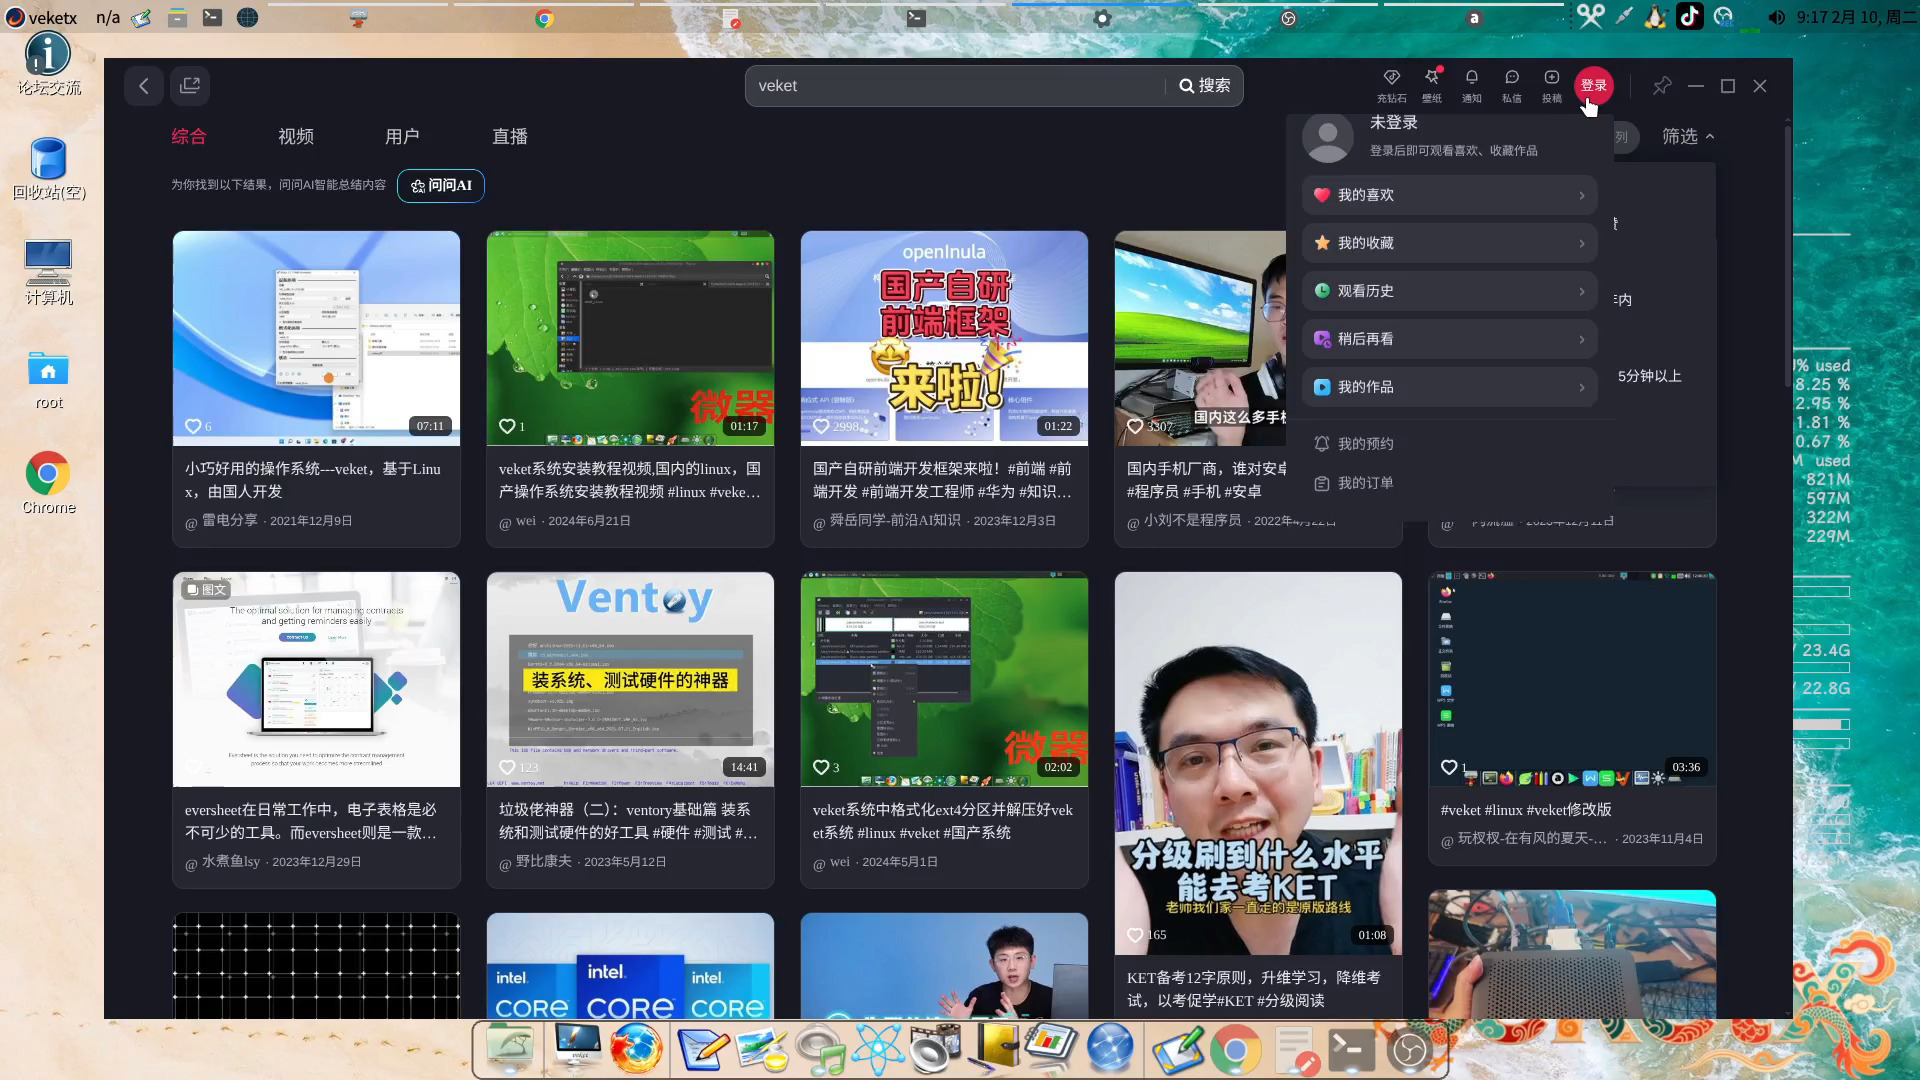Open the 充钻石 diamond recharge icon

[1391, 86]
